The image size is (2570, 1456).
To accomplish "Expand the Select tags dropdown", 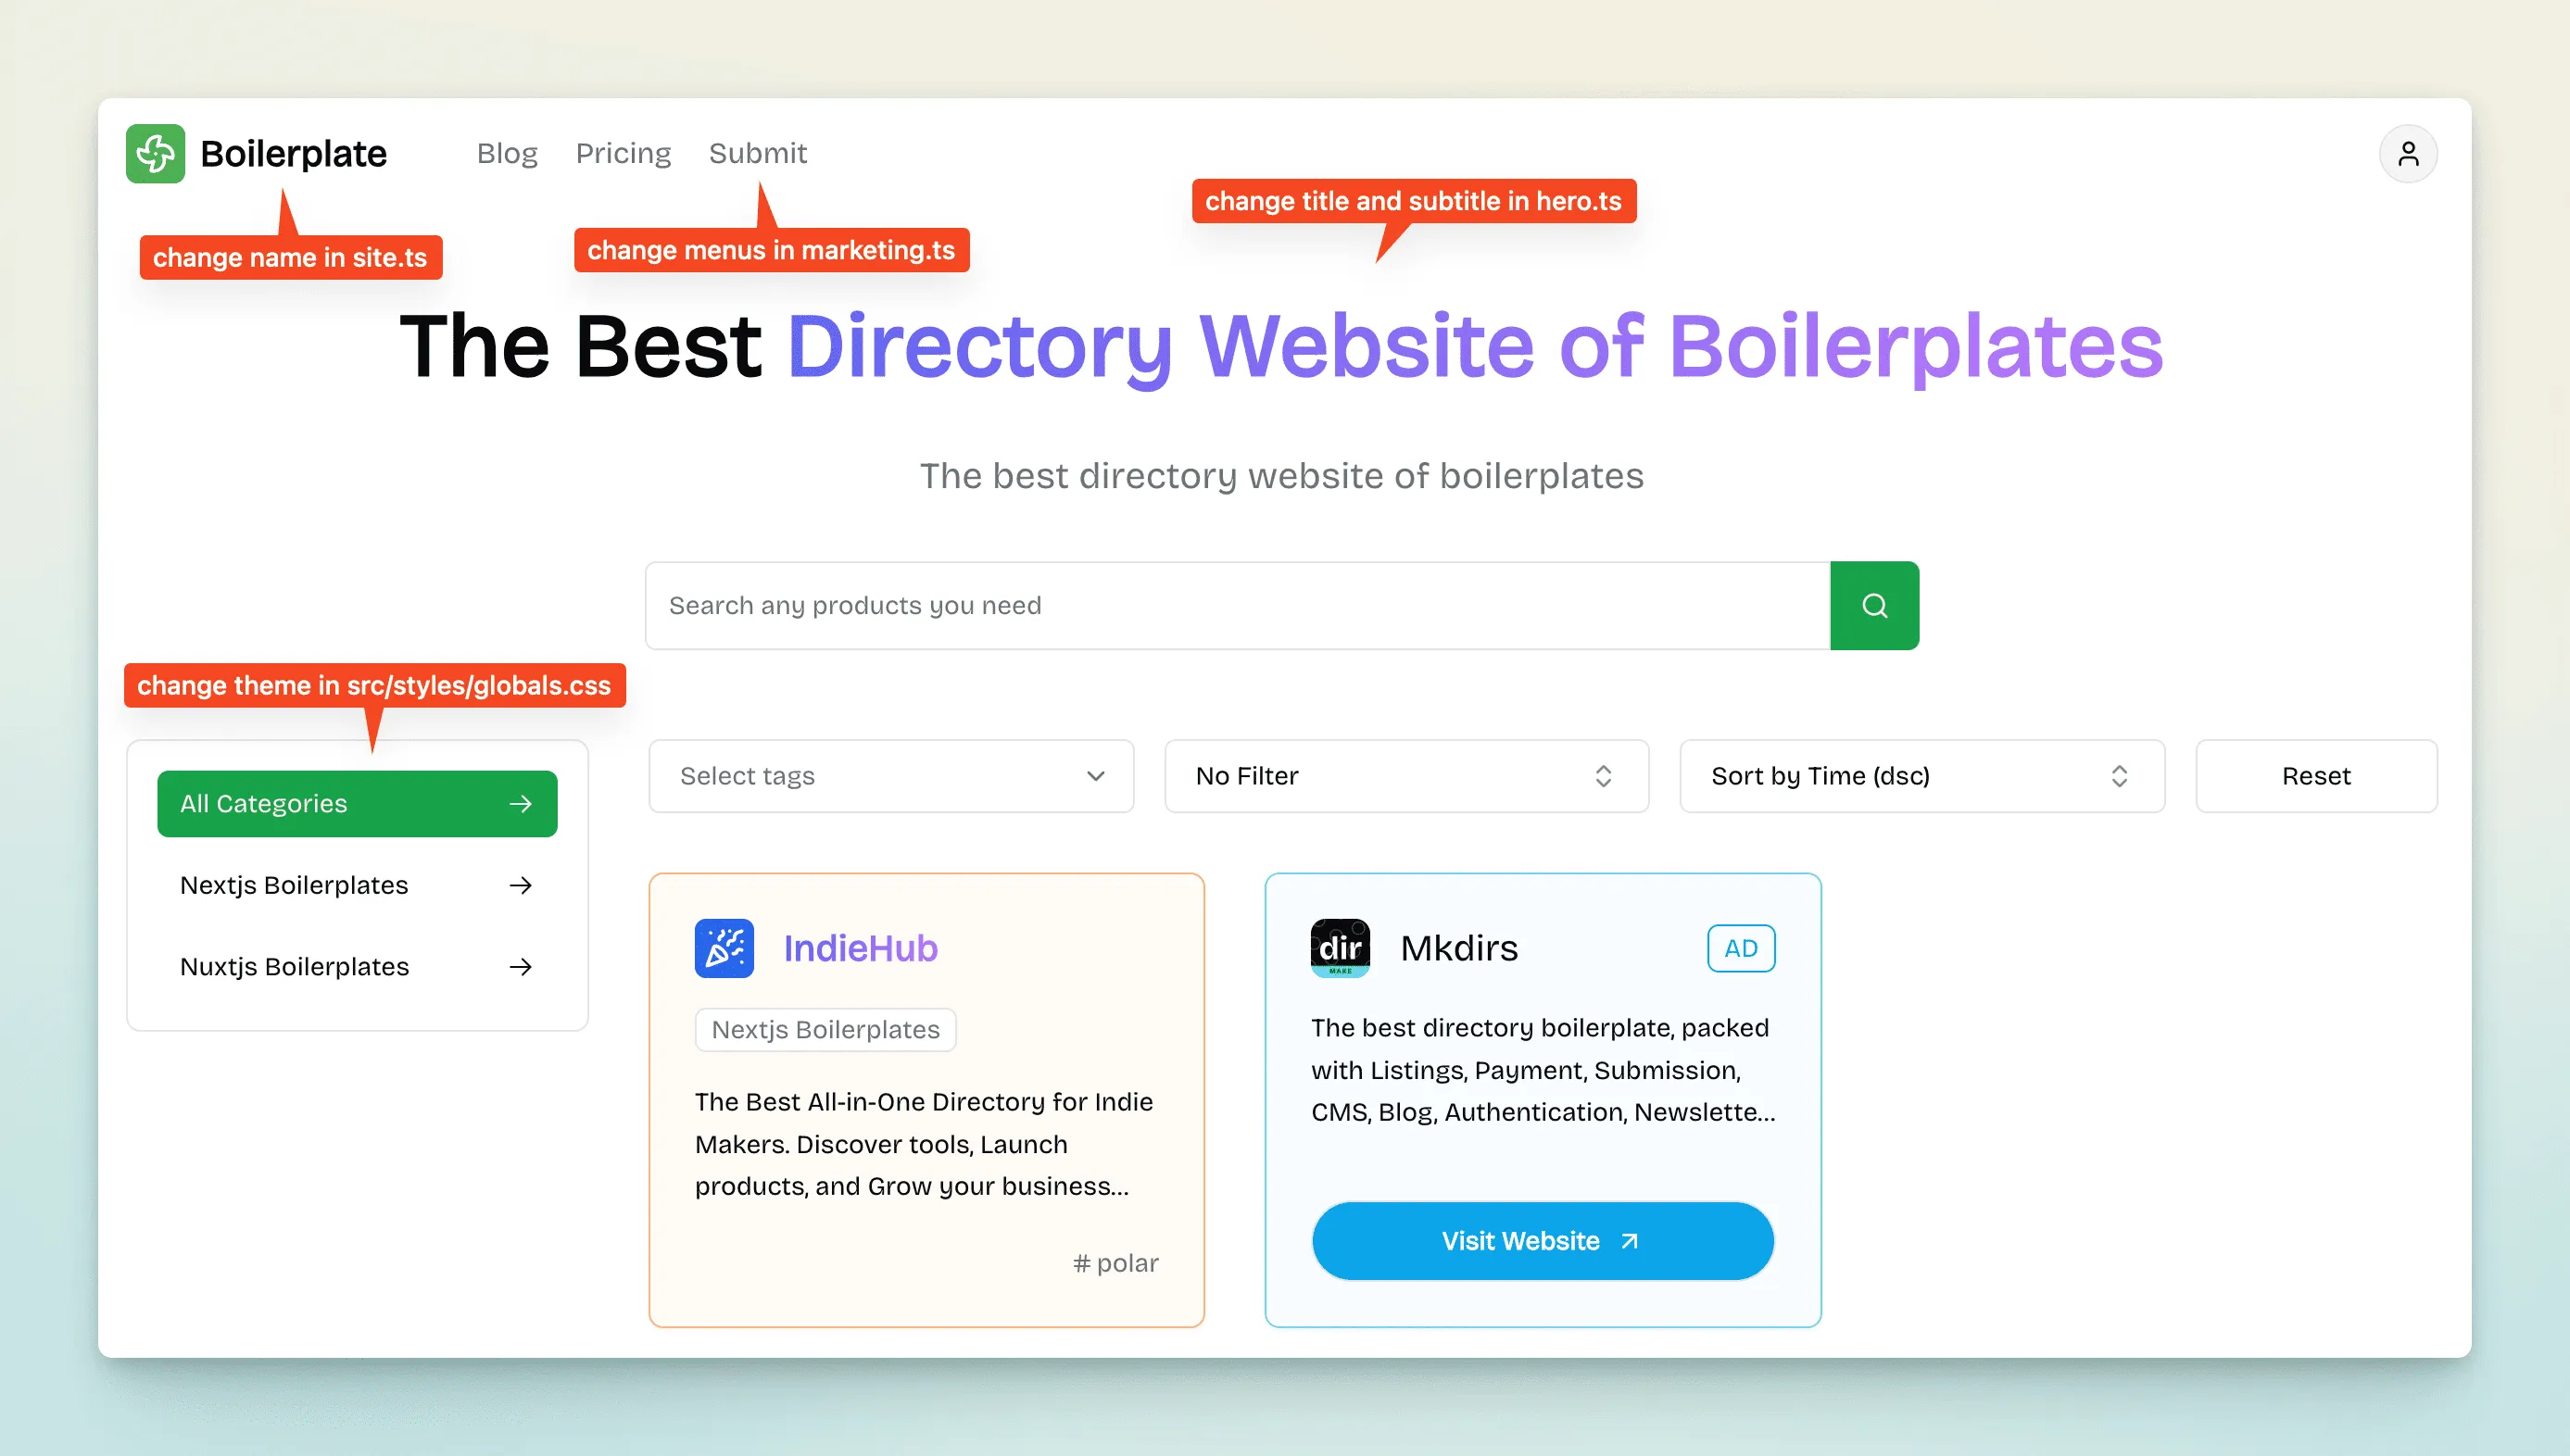I will tap(889, 774).
